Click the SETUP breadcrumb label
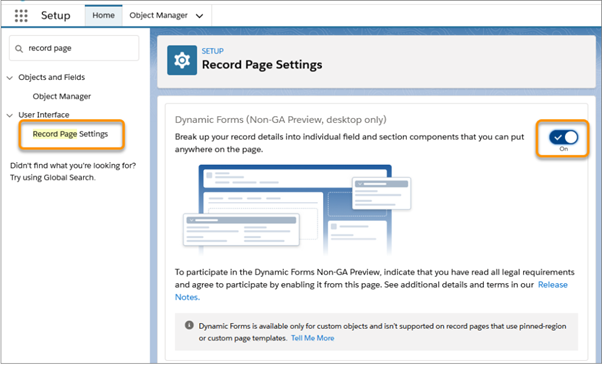Screen dimensions: 602x365 tap(213, 51)
